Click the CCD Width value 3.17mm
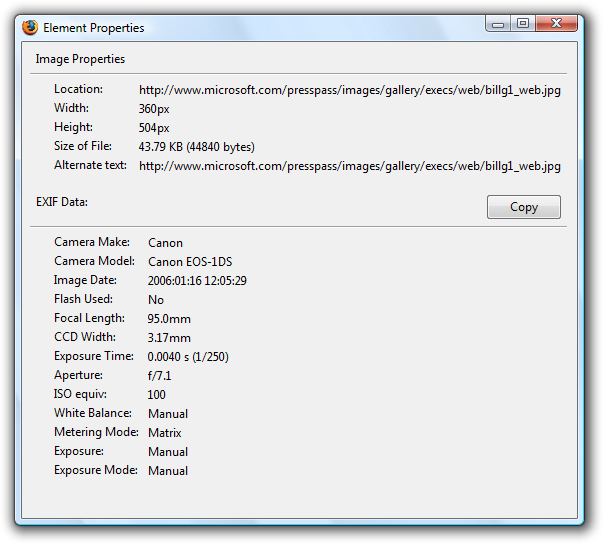604x544 pixels. 169,338
